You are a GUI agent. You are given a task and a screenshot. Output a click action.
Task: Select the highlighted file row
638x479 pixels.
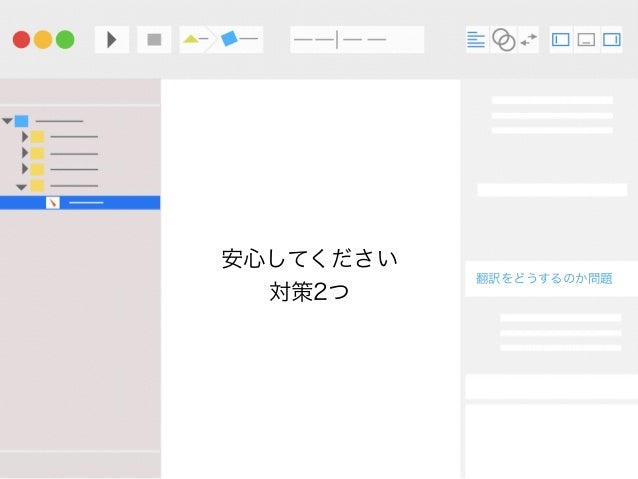coord(80,203)
